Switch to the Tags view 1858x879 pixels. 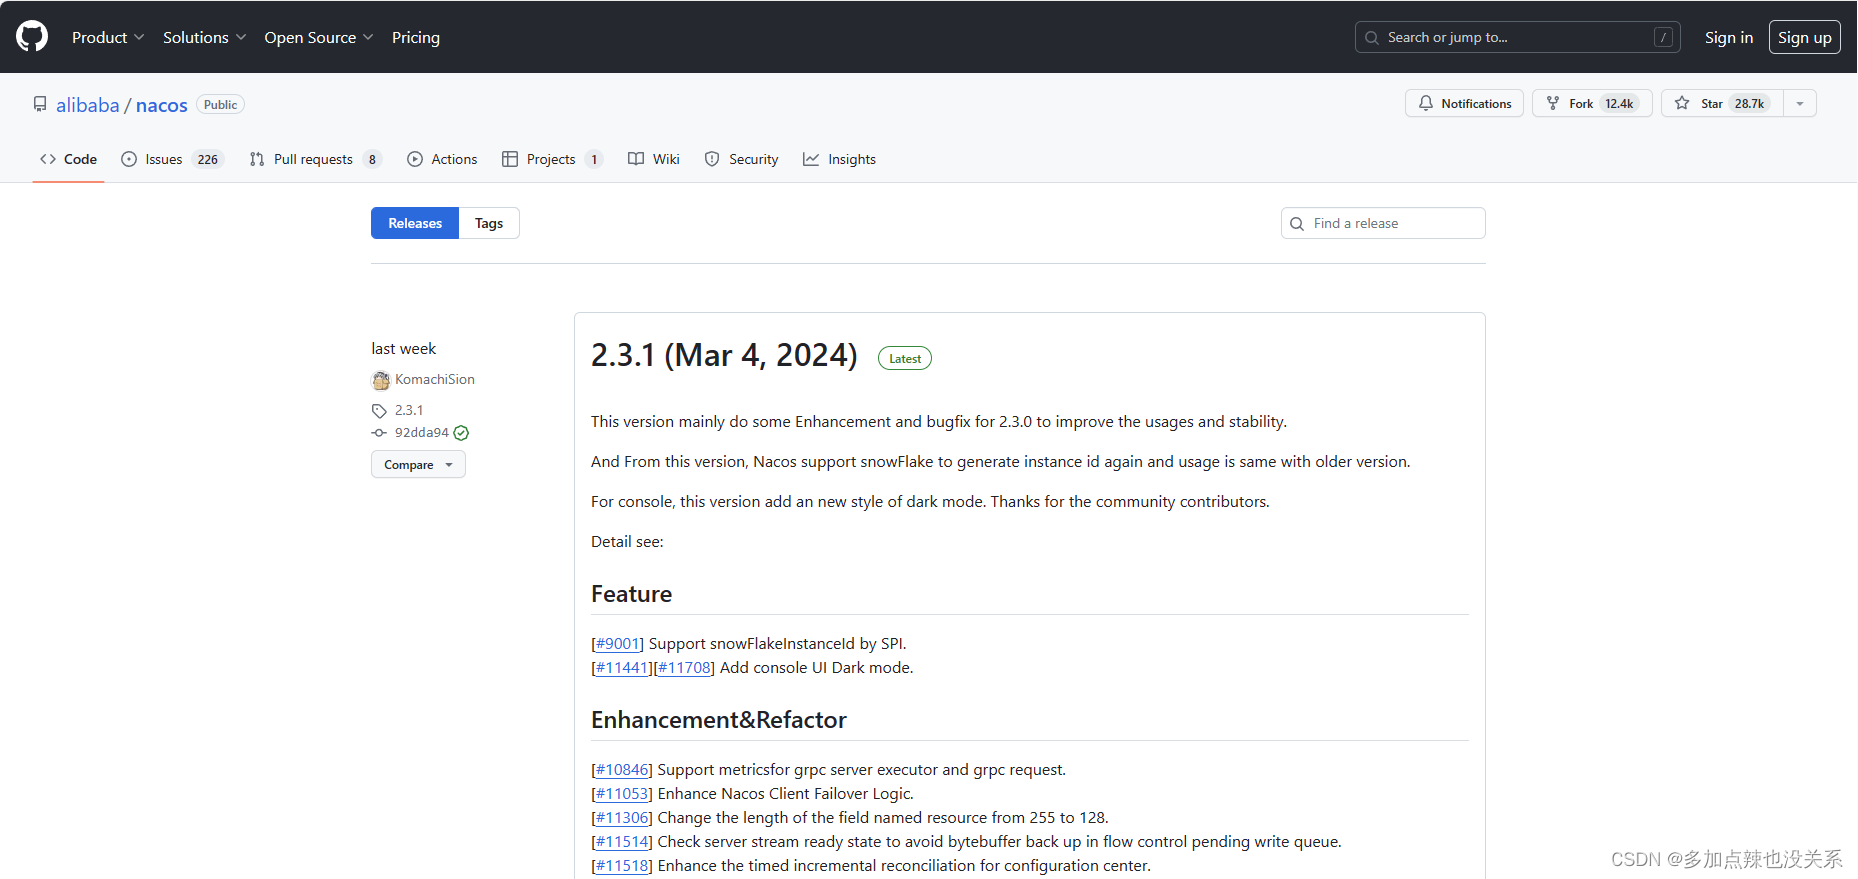[489, 223]
